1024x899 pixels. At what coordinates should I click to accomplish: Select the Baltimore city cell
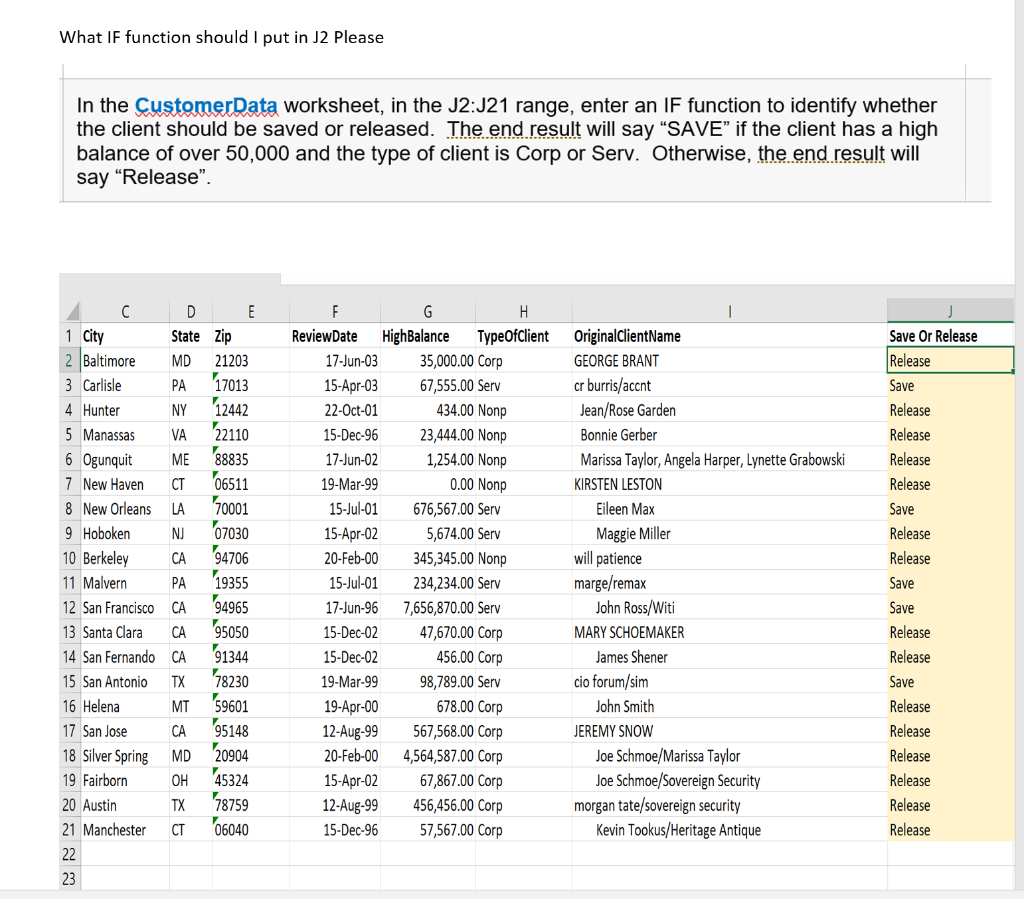pos(125,360)
